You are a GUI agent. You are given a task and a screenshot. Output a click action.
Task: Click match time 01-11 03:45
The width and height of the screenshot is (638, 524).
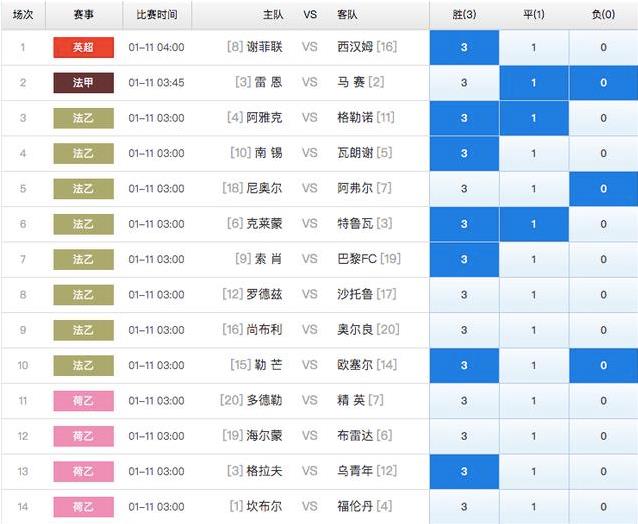point(157,83)
